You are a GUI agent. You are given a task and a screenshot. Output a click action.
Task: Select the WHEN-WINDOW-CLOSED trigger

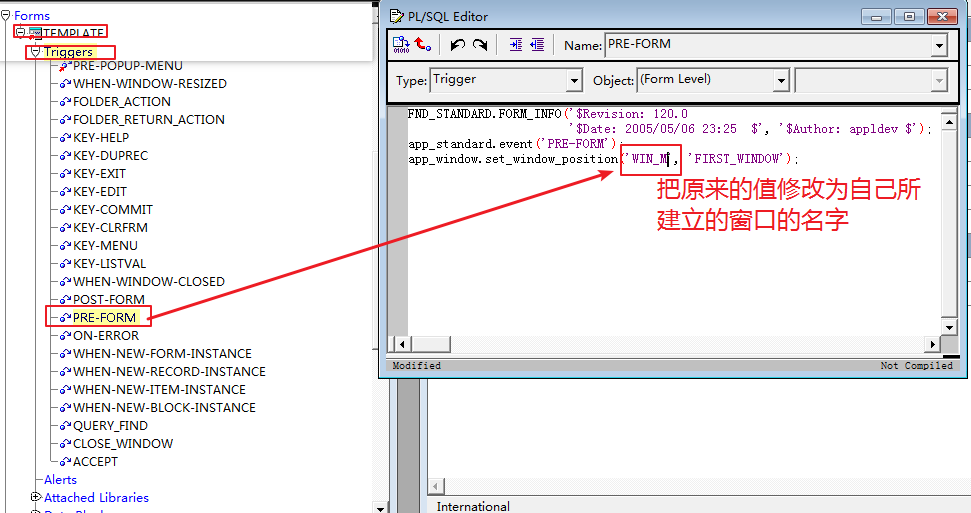tap(149, 281)
